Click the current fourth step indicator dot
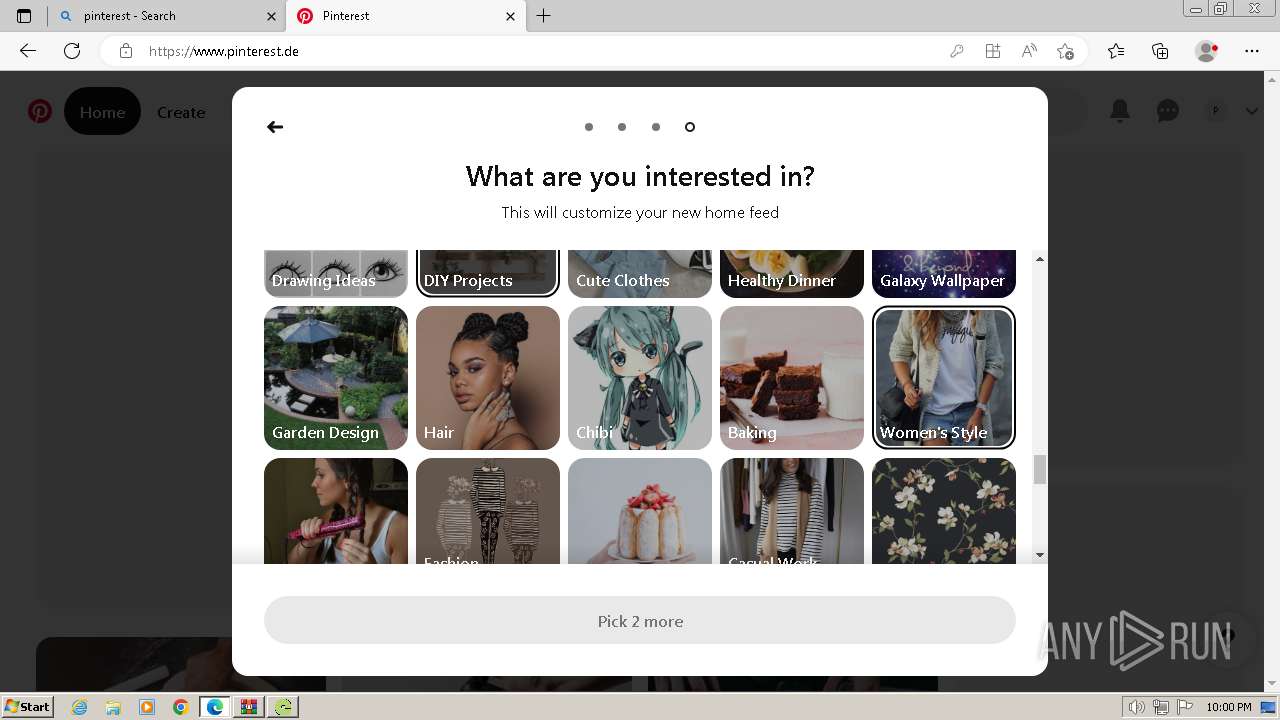This screenshot has width=1280, height=720. (x=690, y=127)
